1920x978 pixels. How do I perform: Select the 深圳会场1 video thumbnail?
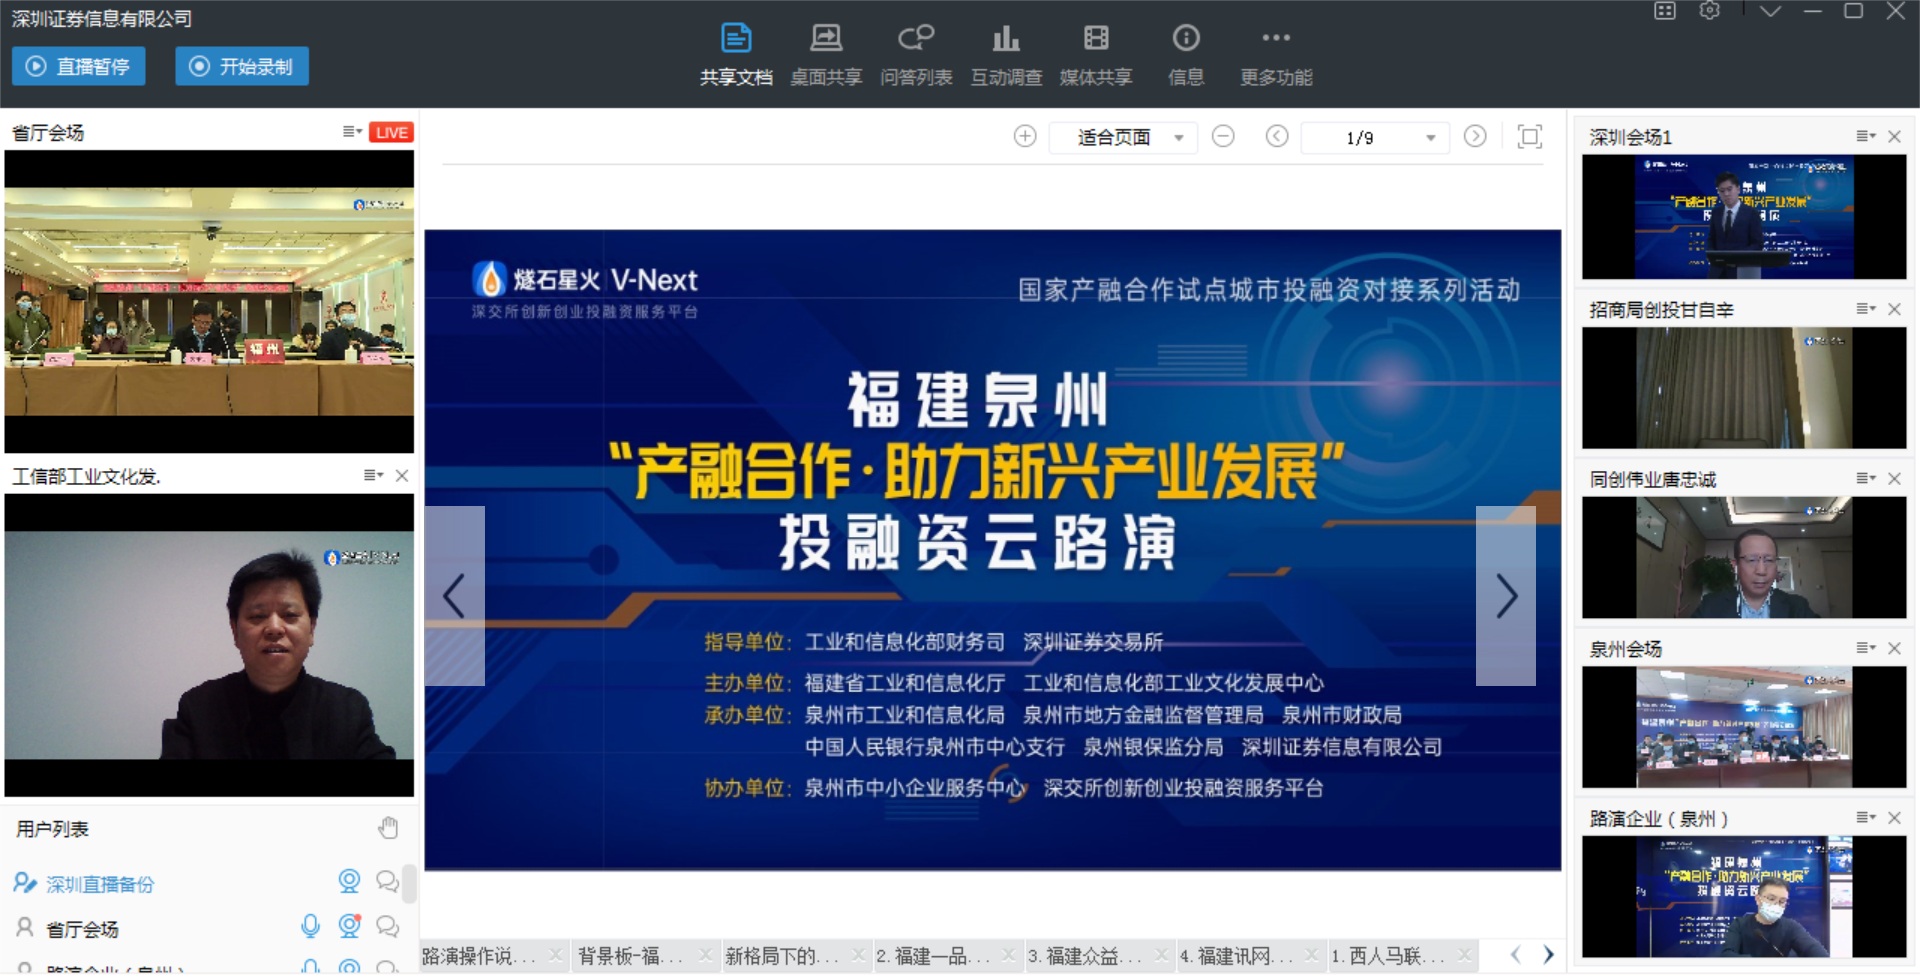1744,217
